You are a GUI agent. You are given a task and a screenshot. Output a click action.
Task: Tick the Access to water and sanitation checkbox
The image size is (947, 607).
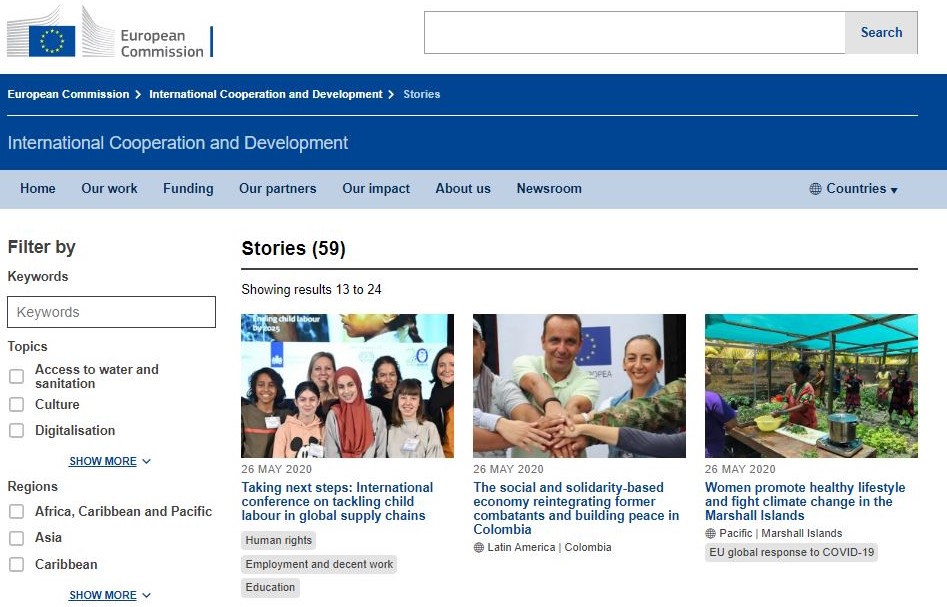[16, 376]
